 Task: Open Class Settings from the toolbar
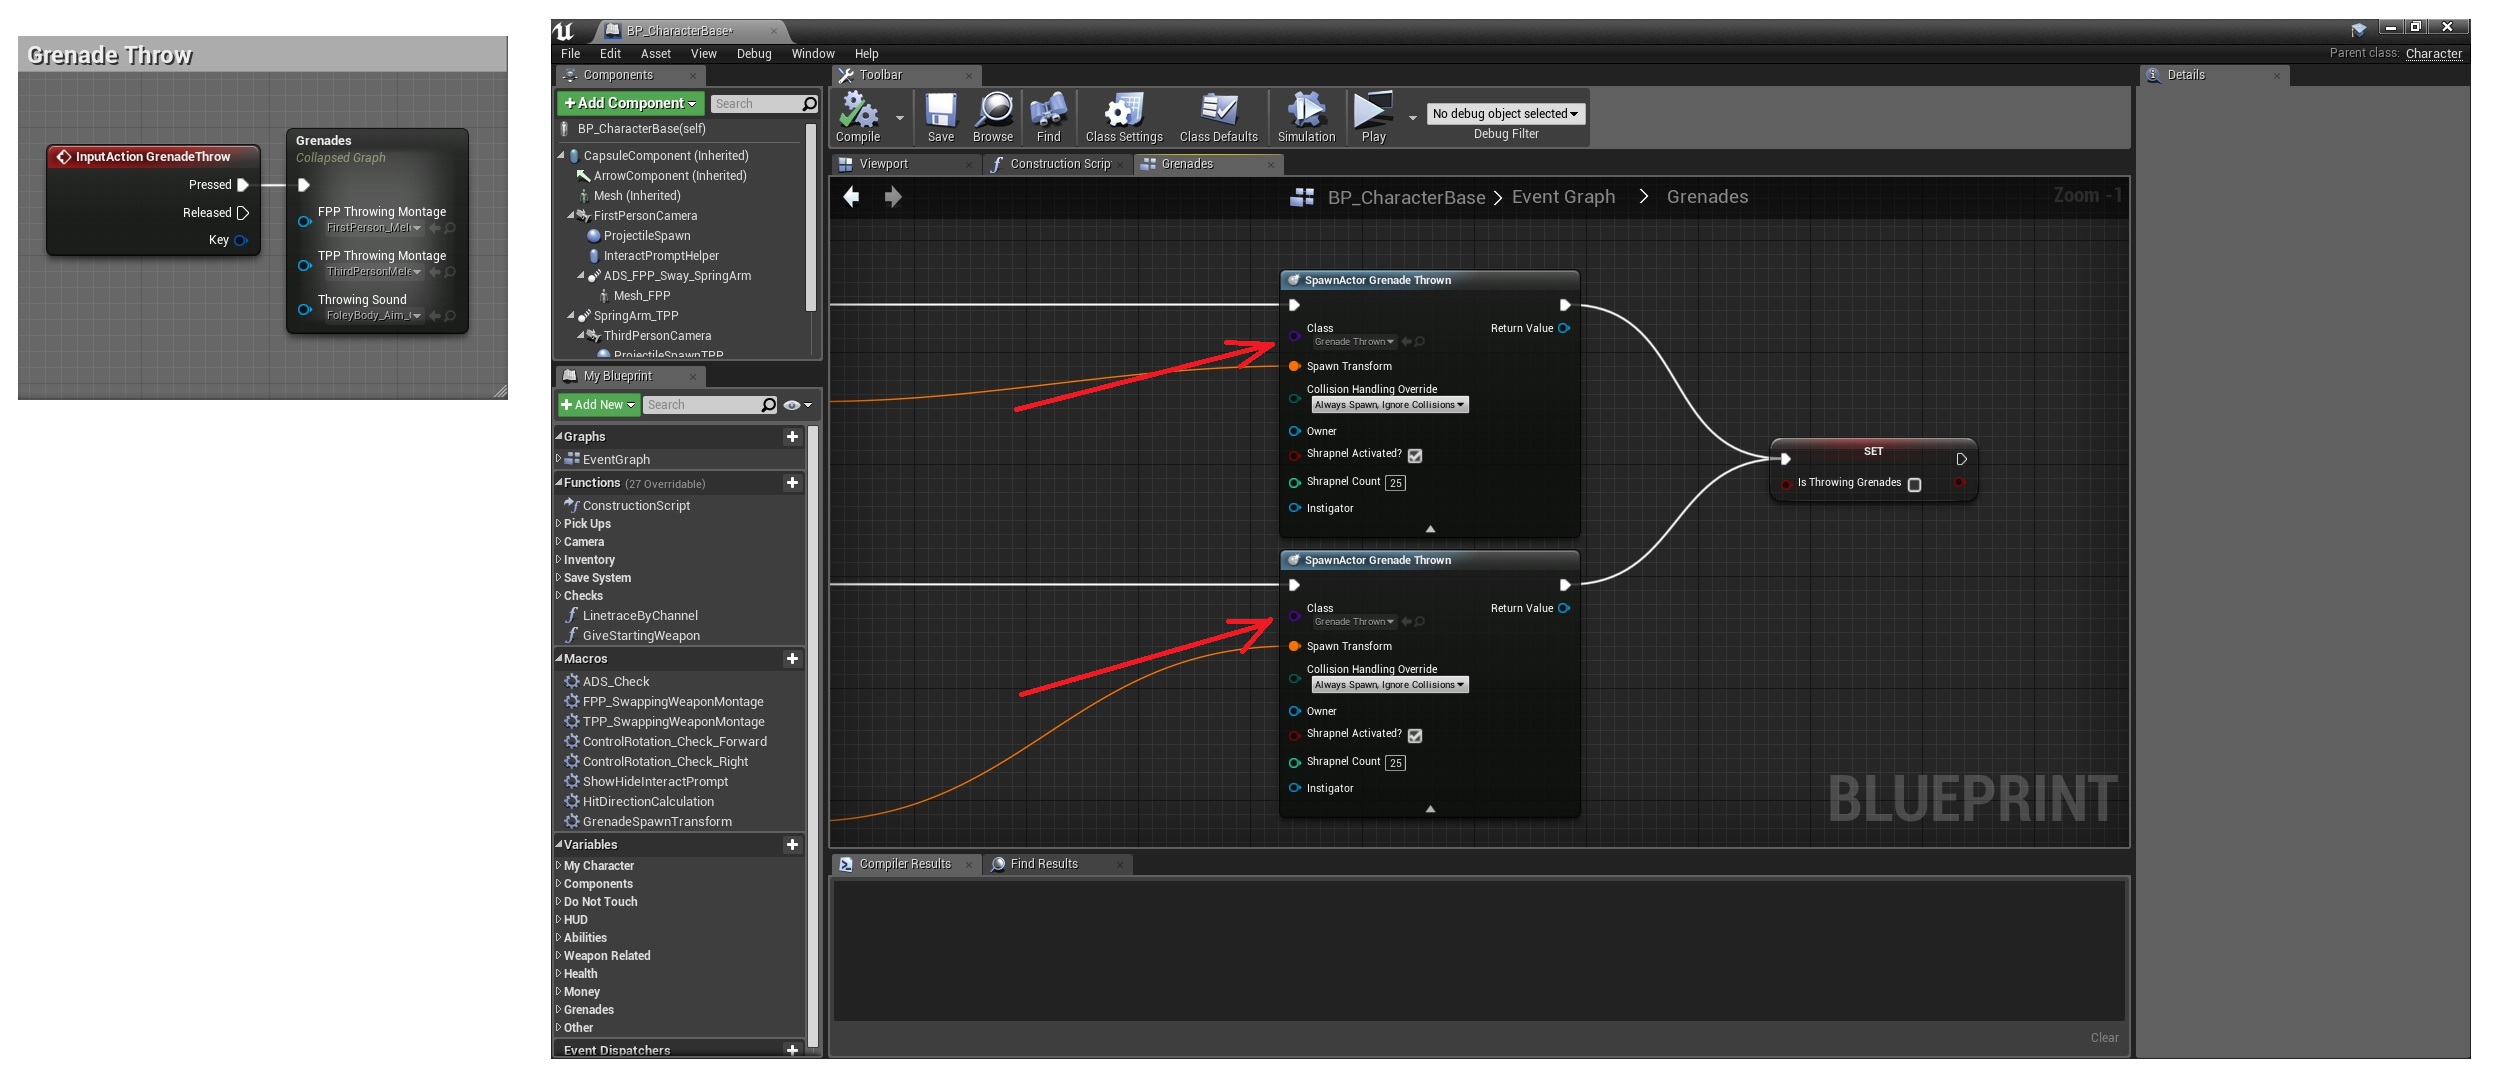point(1123,110)
